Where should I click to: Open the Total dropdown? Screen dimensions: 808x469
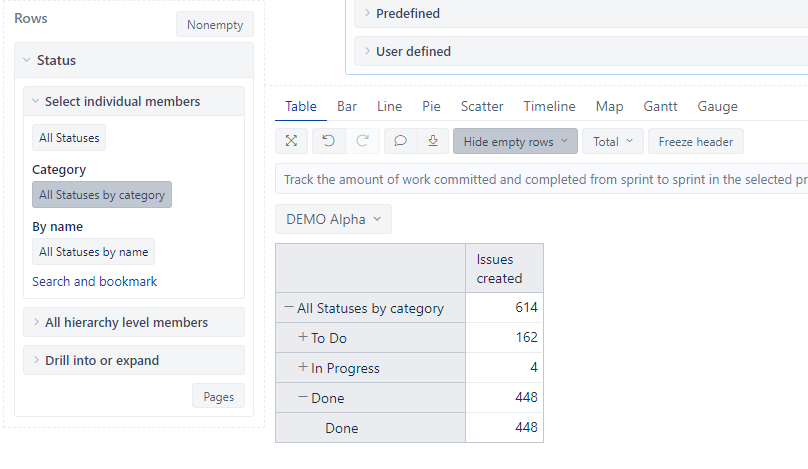tap(613, 141)
